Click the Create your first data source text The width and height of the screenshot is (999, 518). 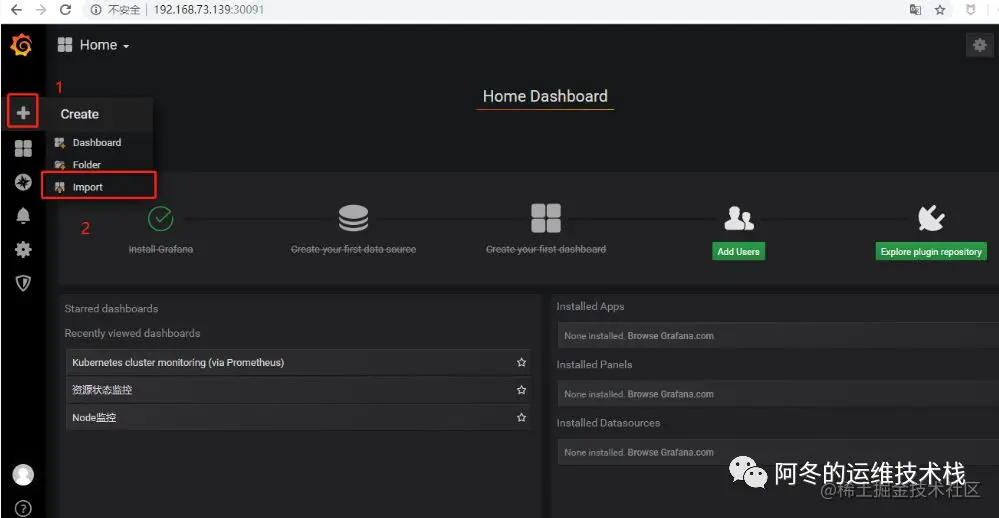coord(353,249)
